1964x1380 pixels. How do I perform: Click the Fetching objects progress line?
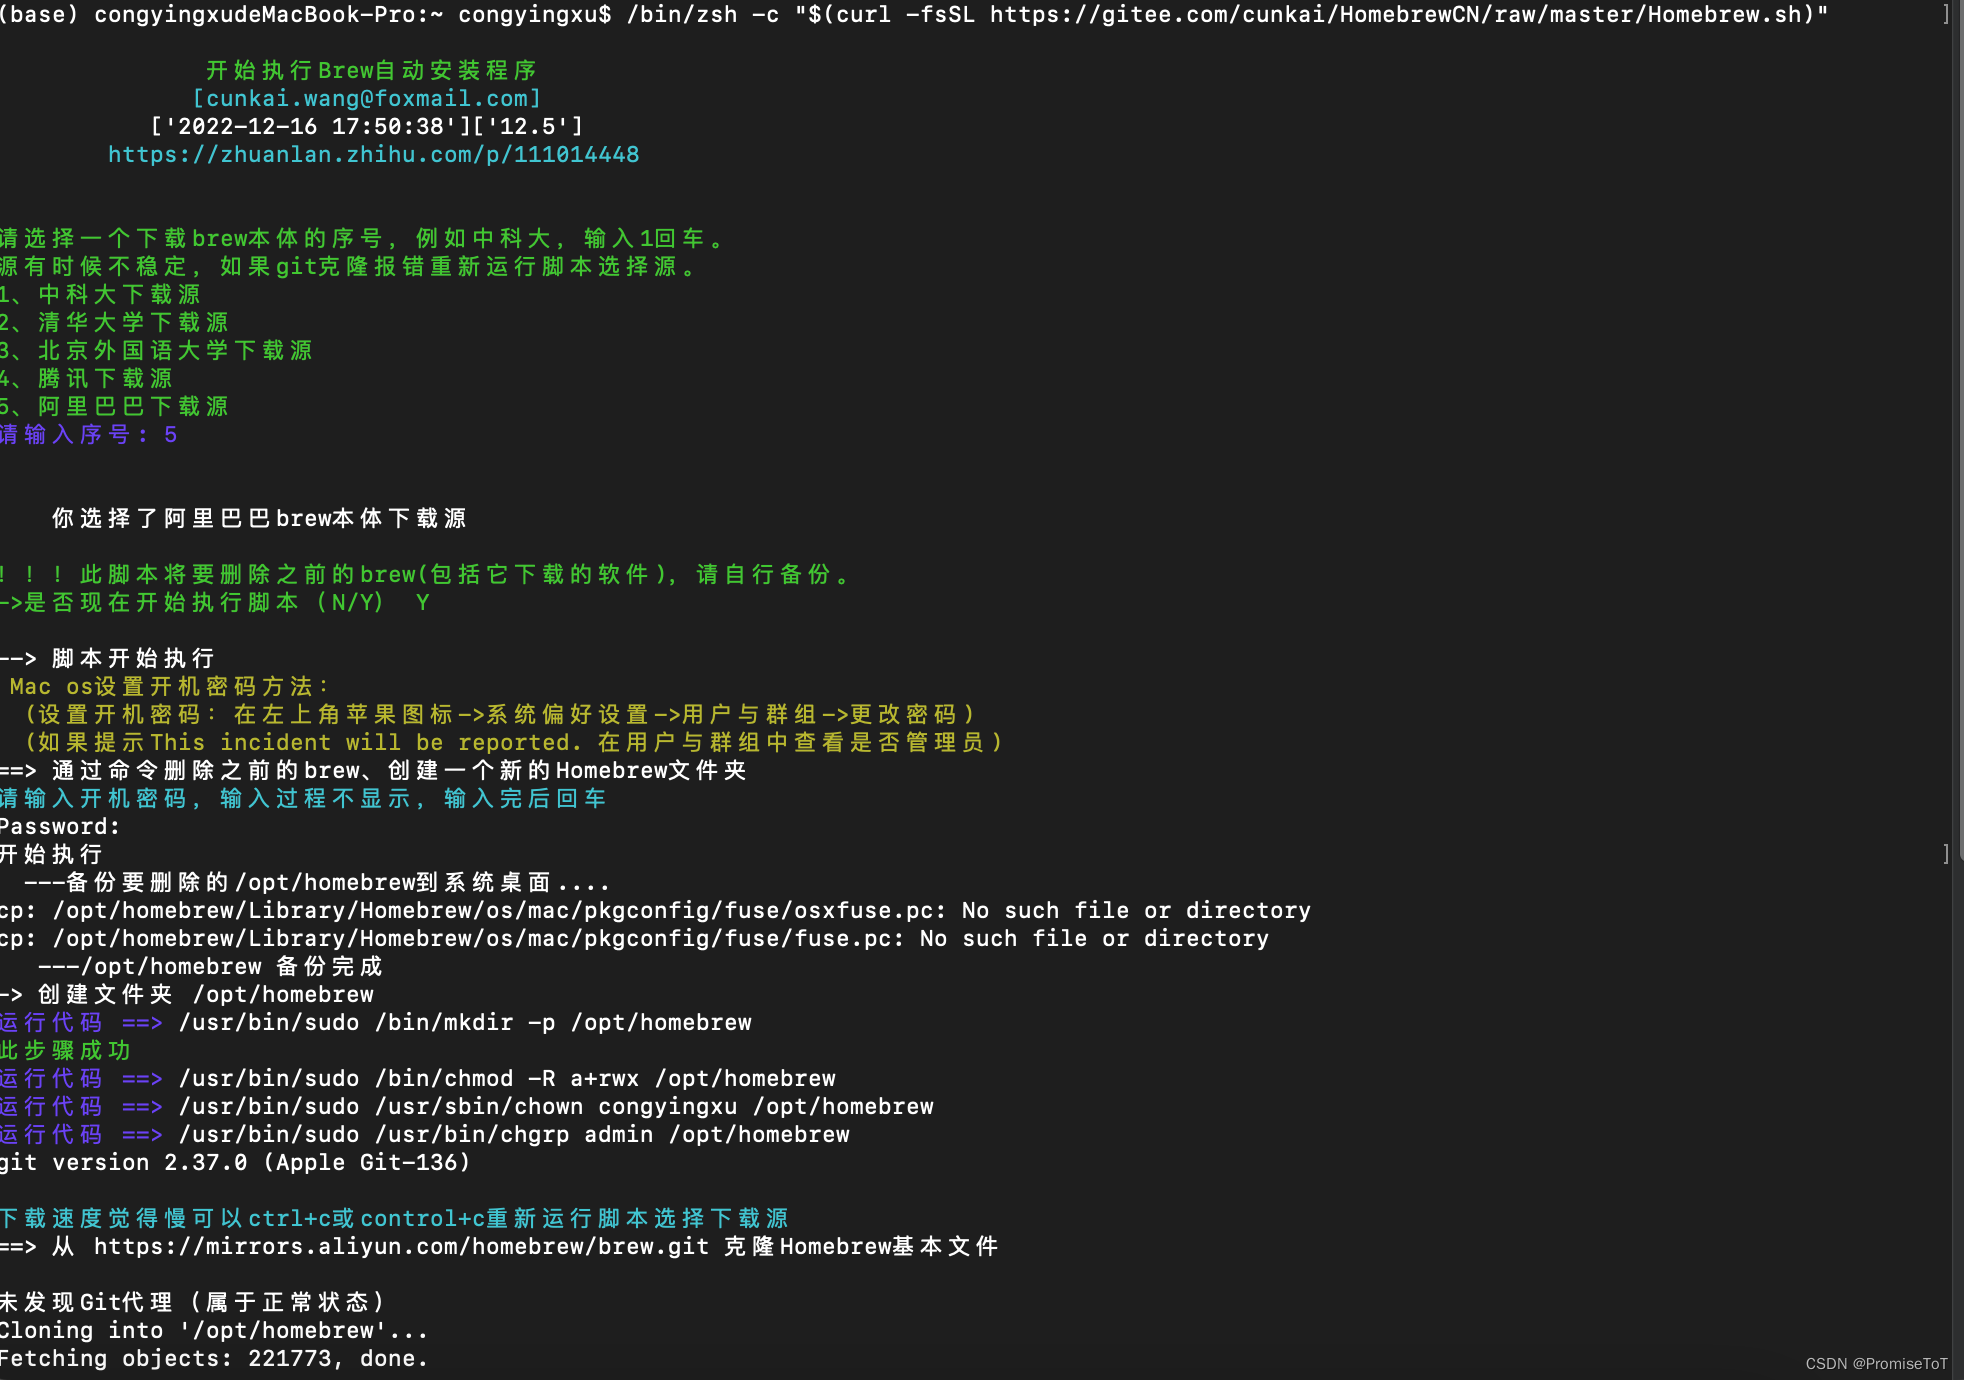click(x=213, y=1358)
